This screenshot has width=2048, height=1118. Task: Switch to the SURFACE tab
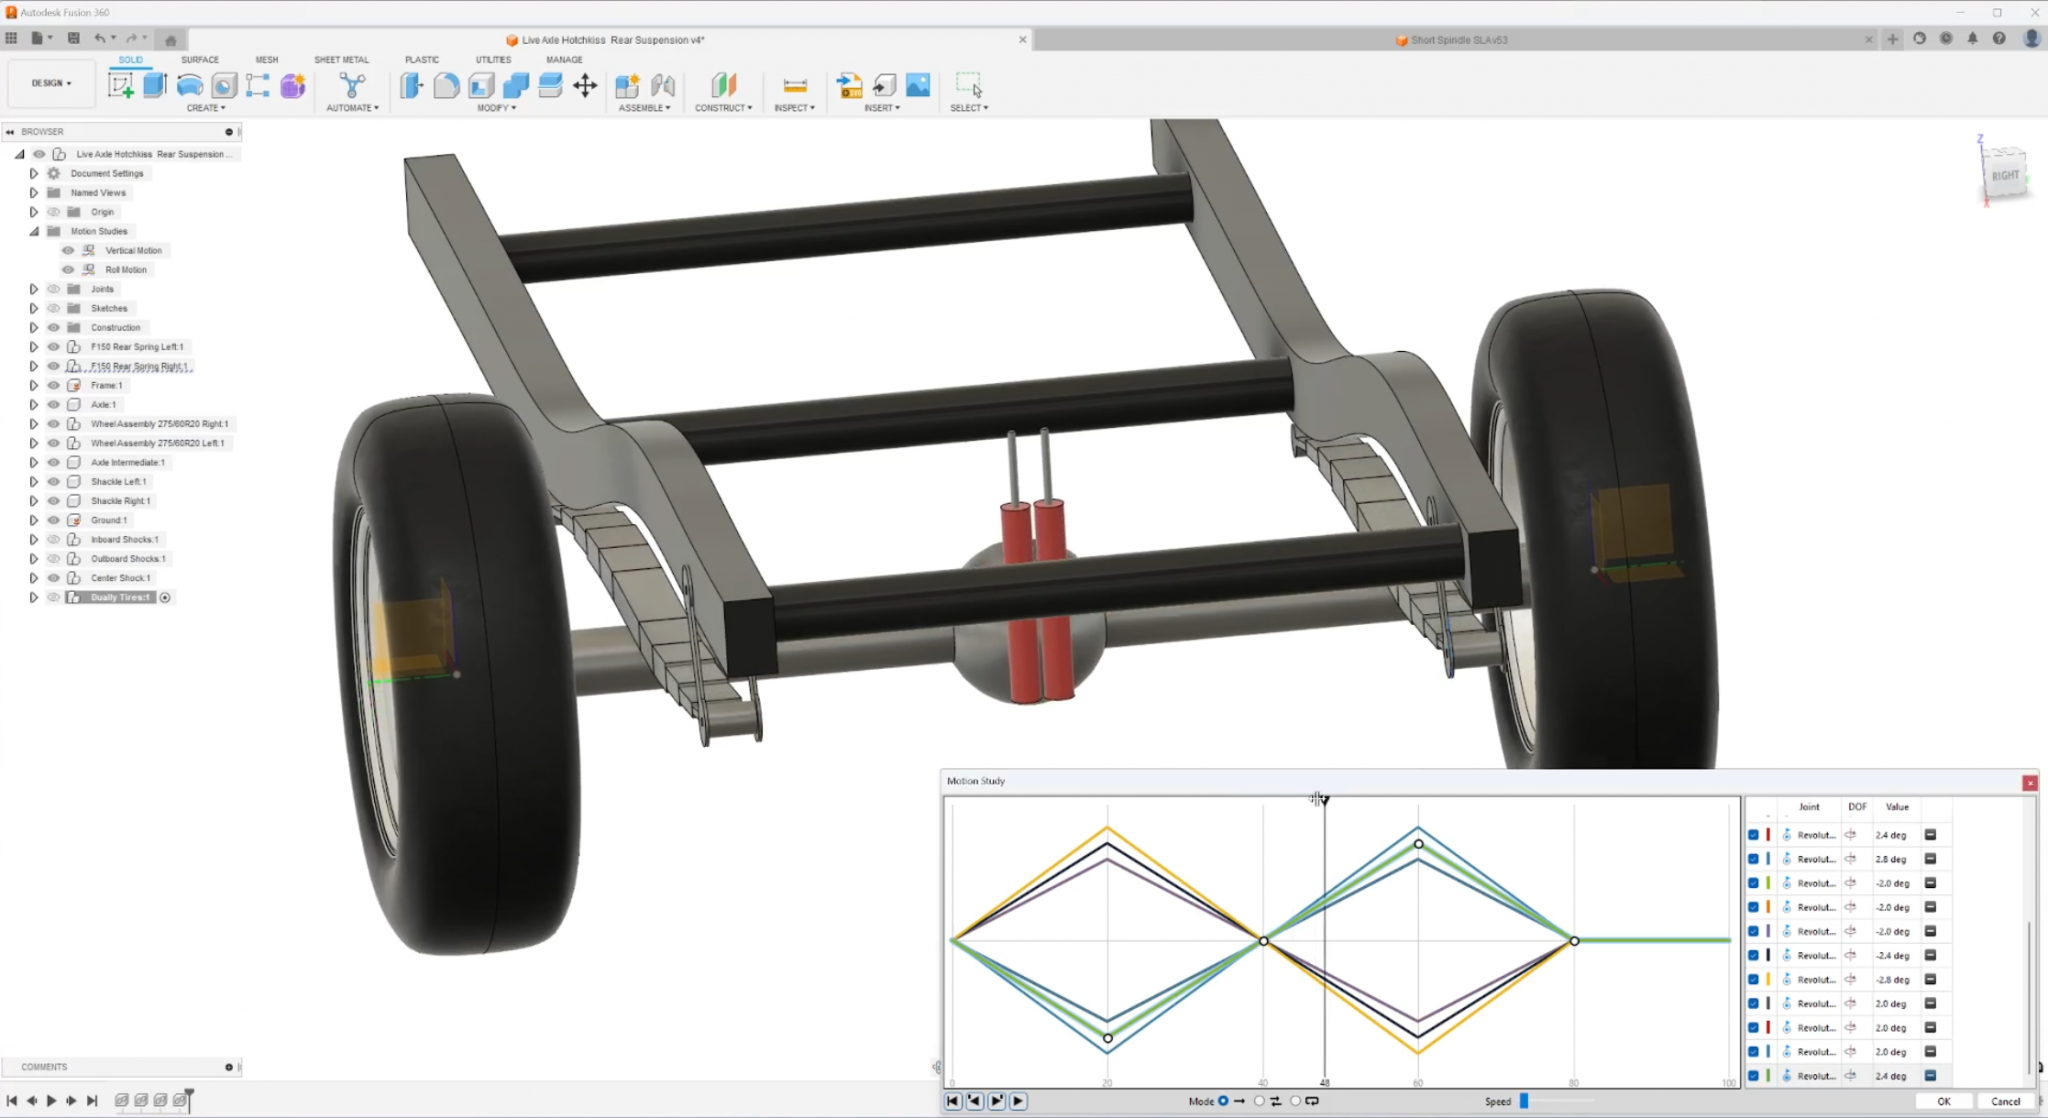point(199,60)
